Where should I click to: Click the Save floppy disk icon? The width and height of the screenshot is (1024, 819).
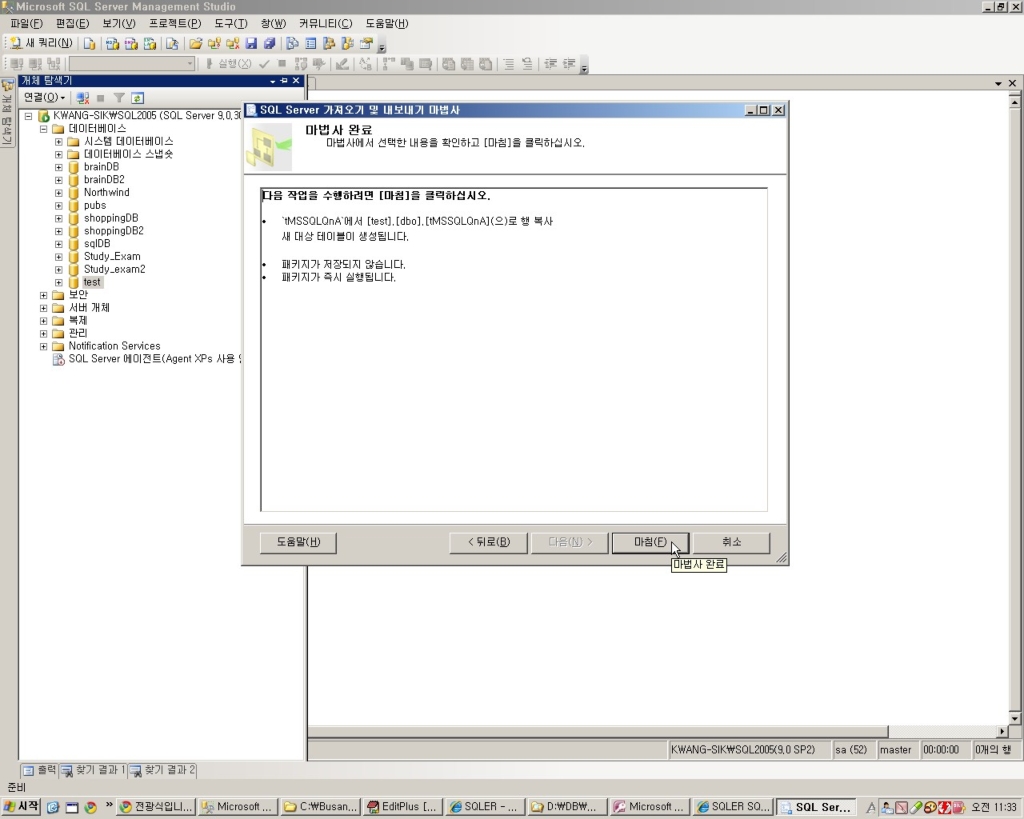251,44
